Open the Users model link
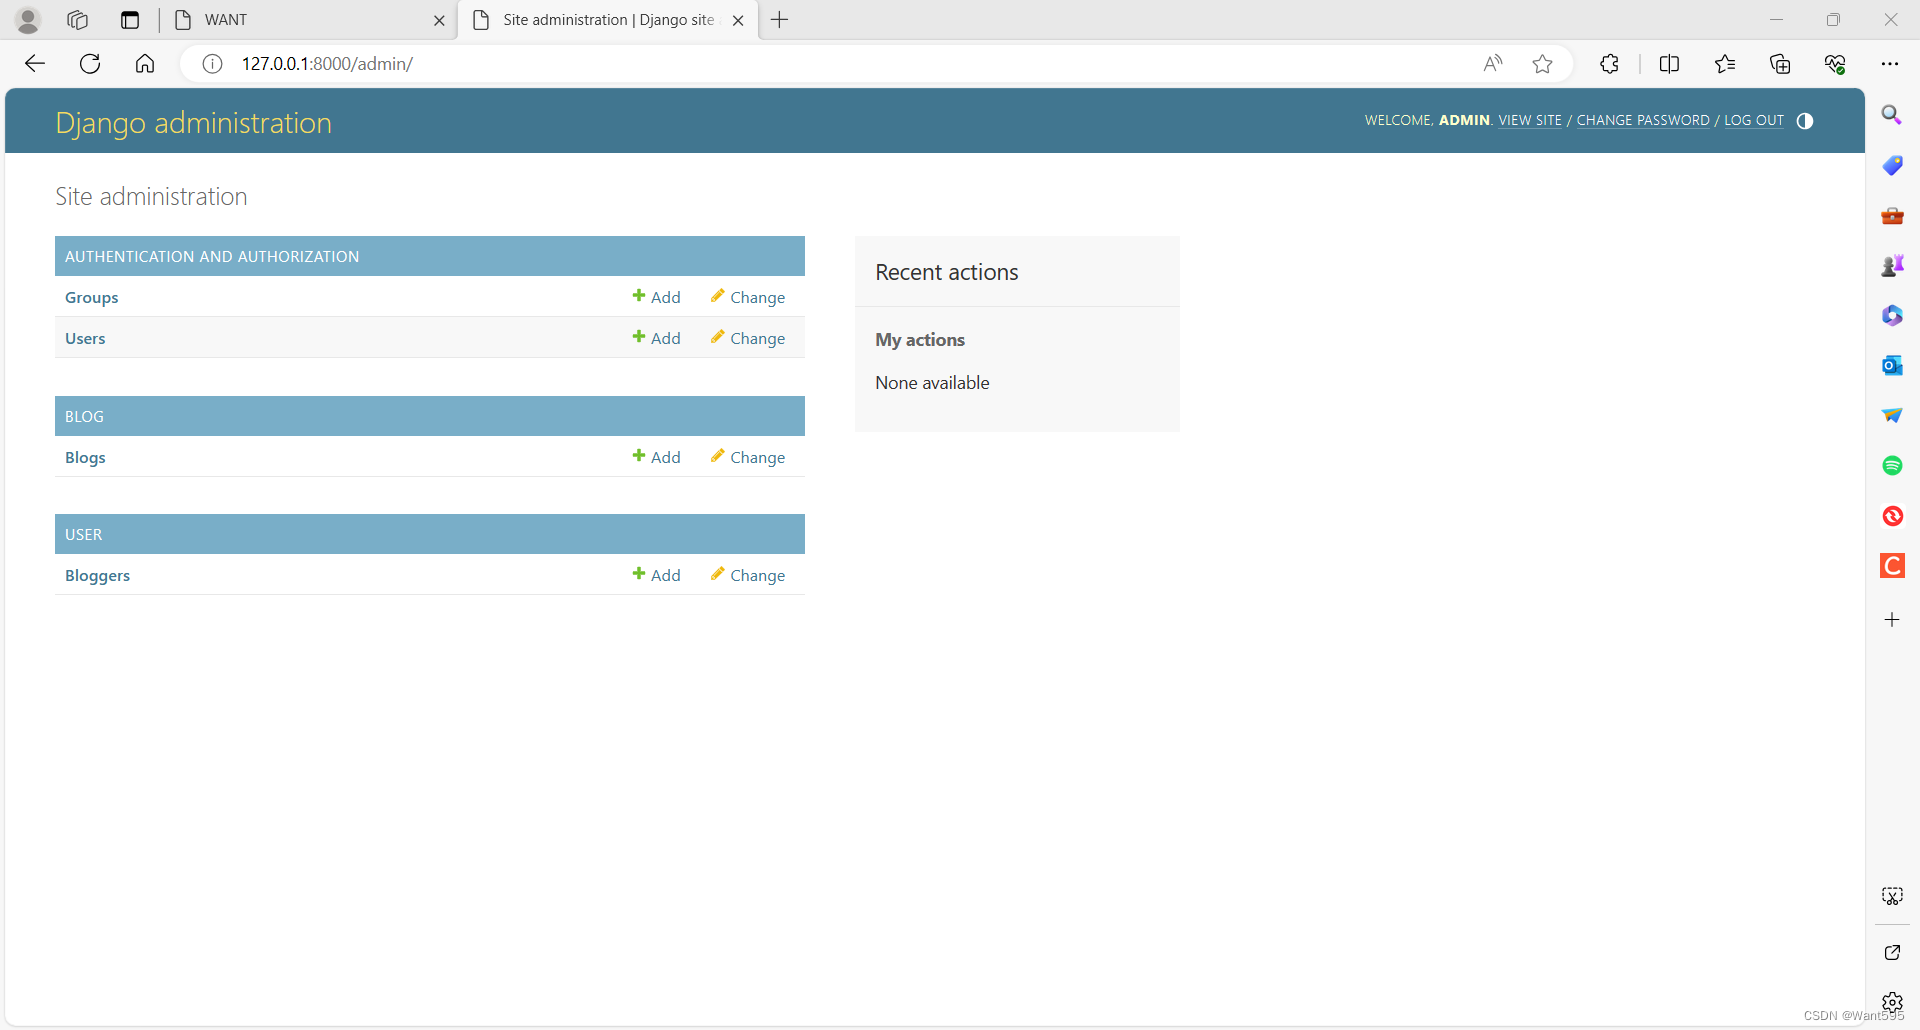The width and height of the screenshot is (1920, 1030). pos(85,339)
